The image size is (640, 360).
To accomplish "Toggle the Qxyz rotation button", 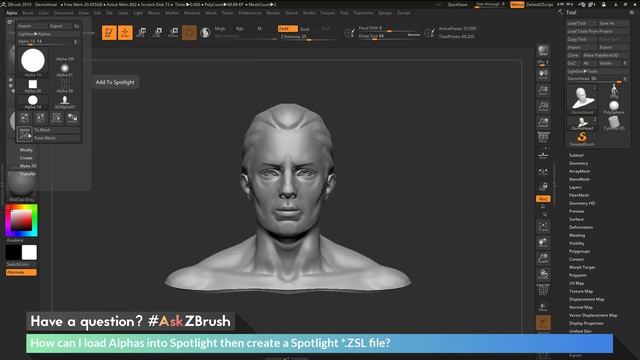I will point(543,199).
